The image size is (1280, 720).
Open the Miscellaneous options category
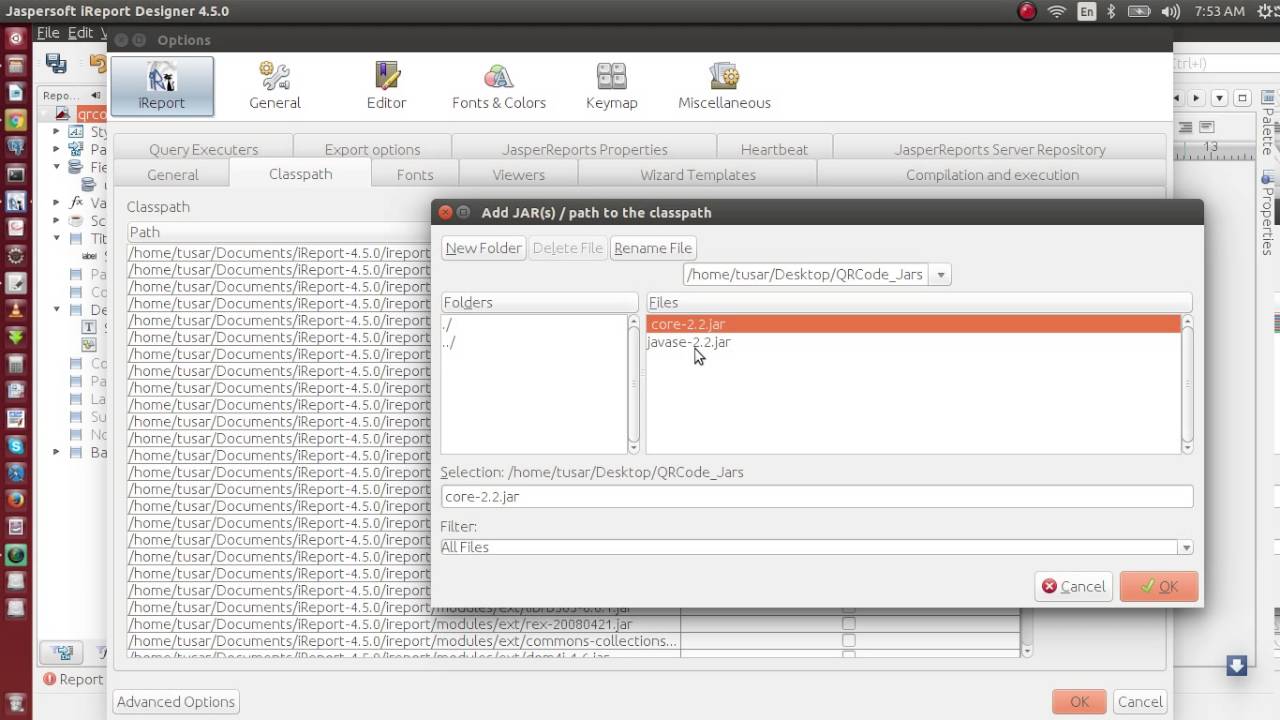pyautogui.click(x=724, y=86)
